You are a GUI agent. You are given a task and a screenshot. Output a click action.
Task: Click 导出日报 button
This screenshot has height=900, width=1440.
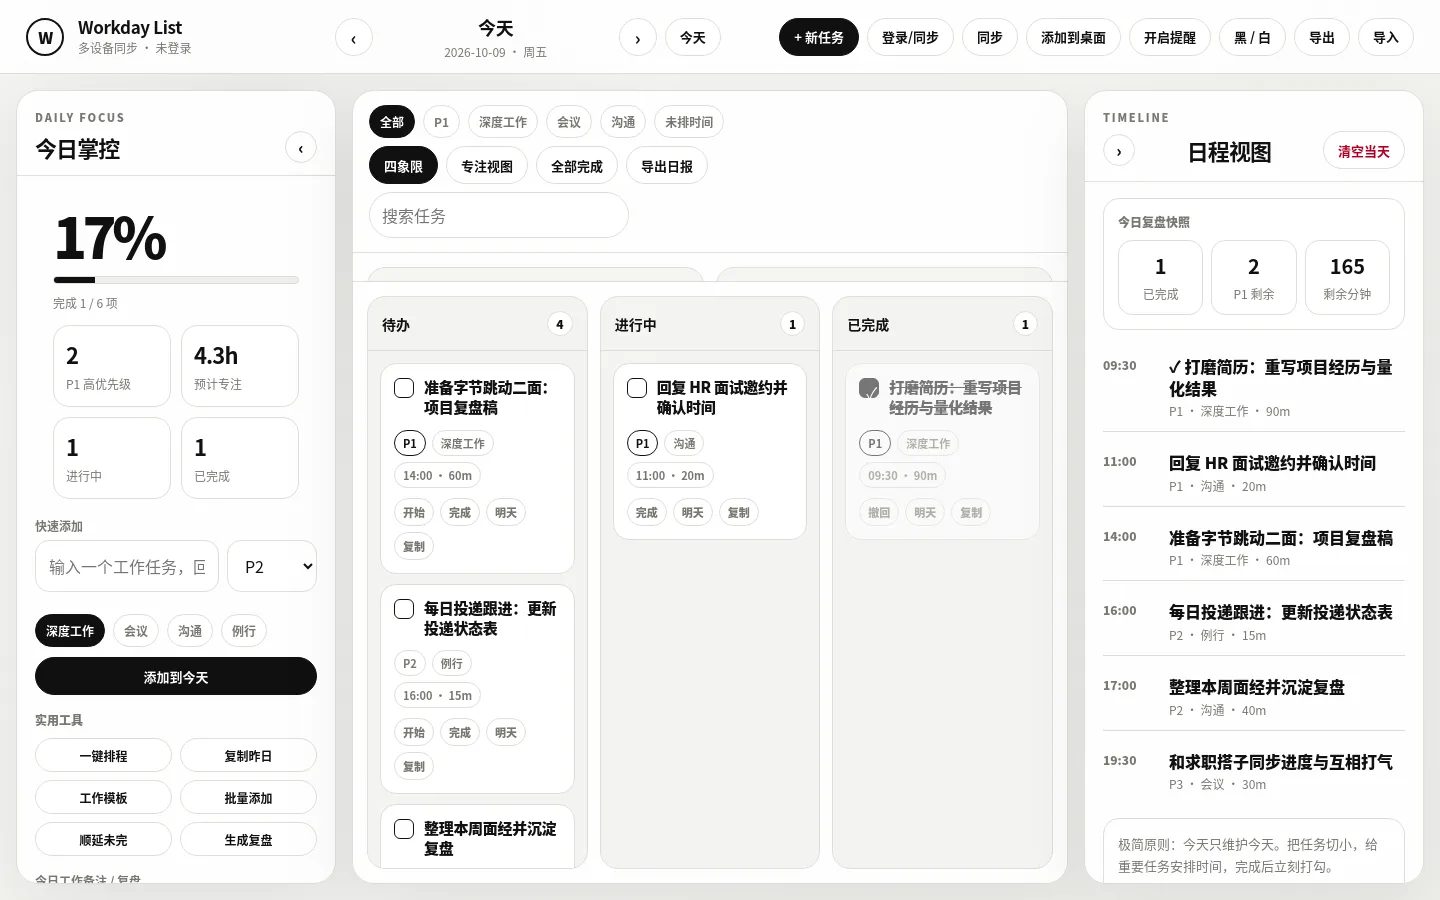pyautogui.click(x=667, y=166)
